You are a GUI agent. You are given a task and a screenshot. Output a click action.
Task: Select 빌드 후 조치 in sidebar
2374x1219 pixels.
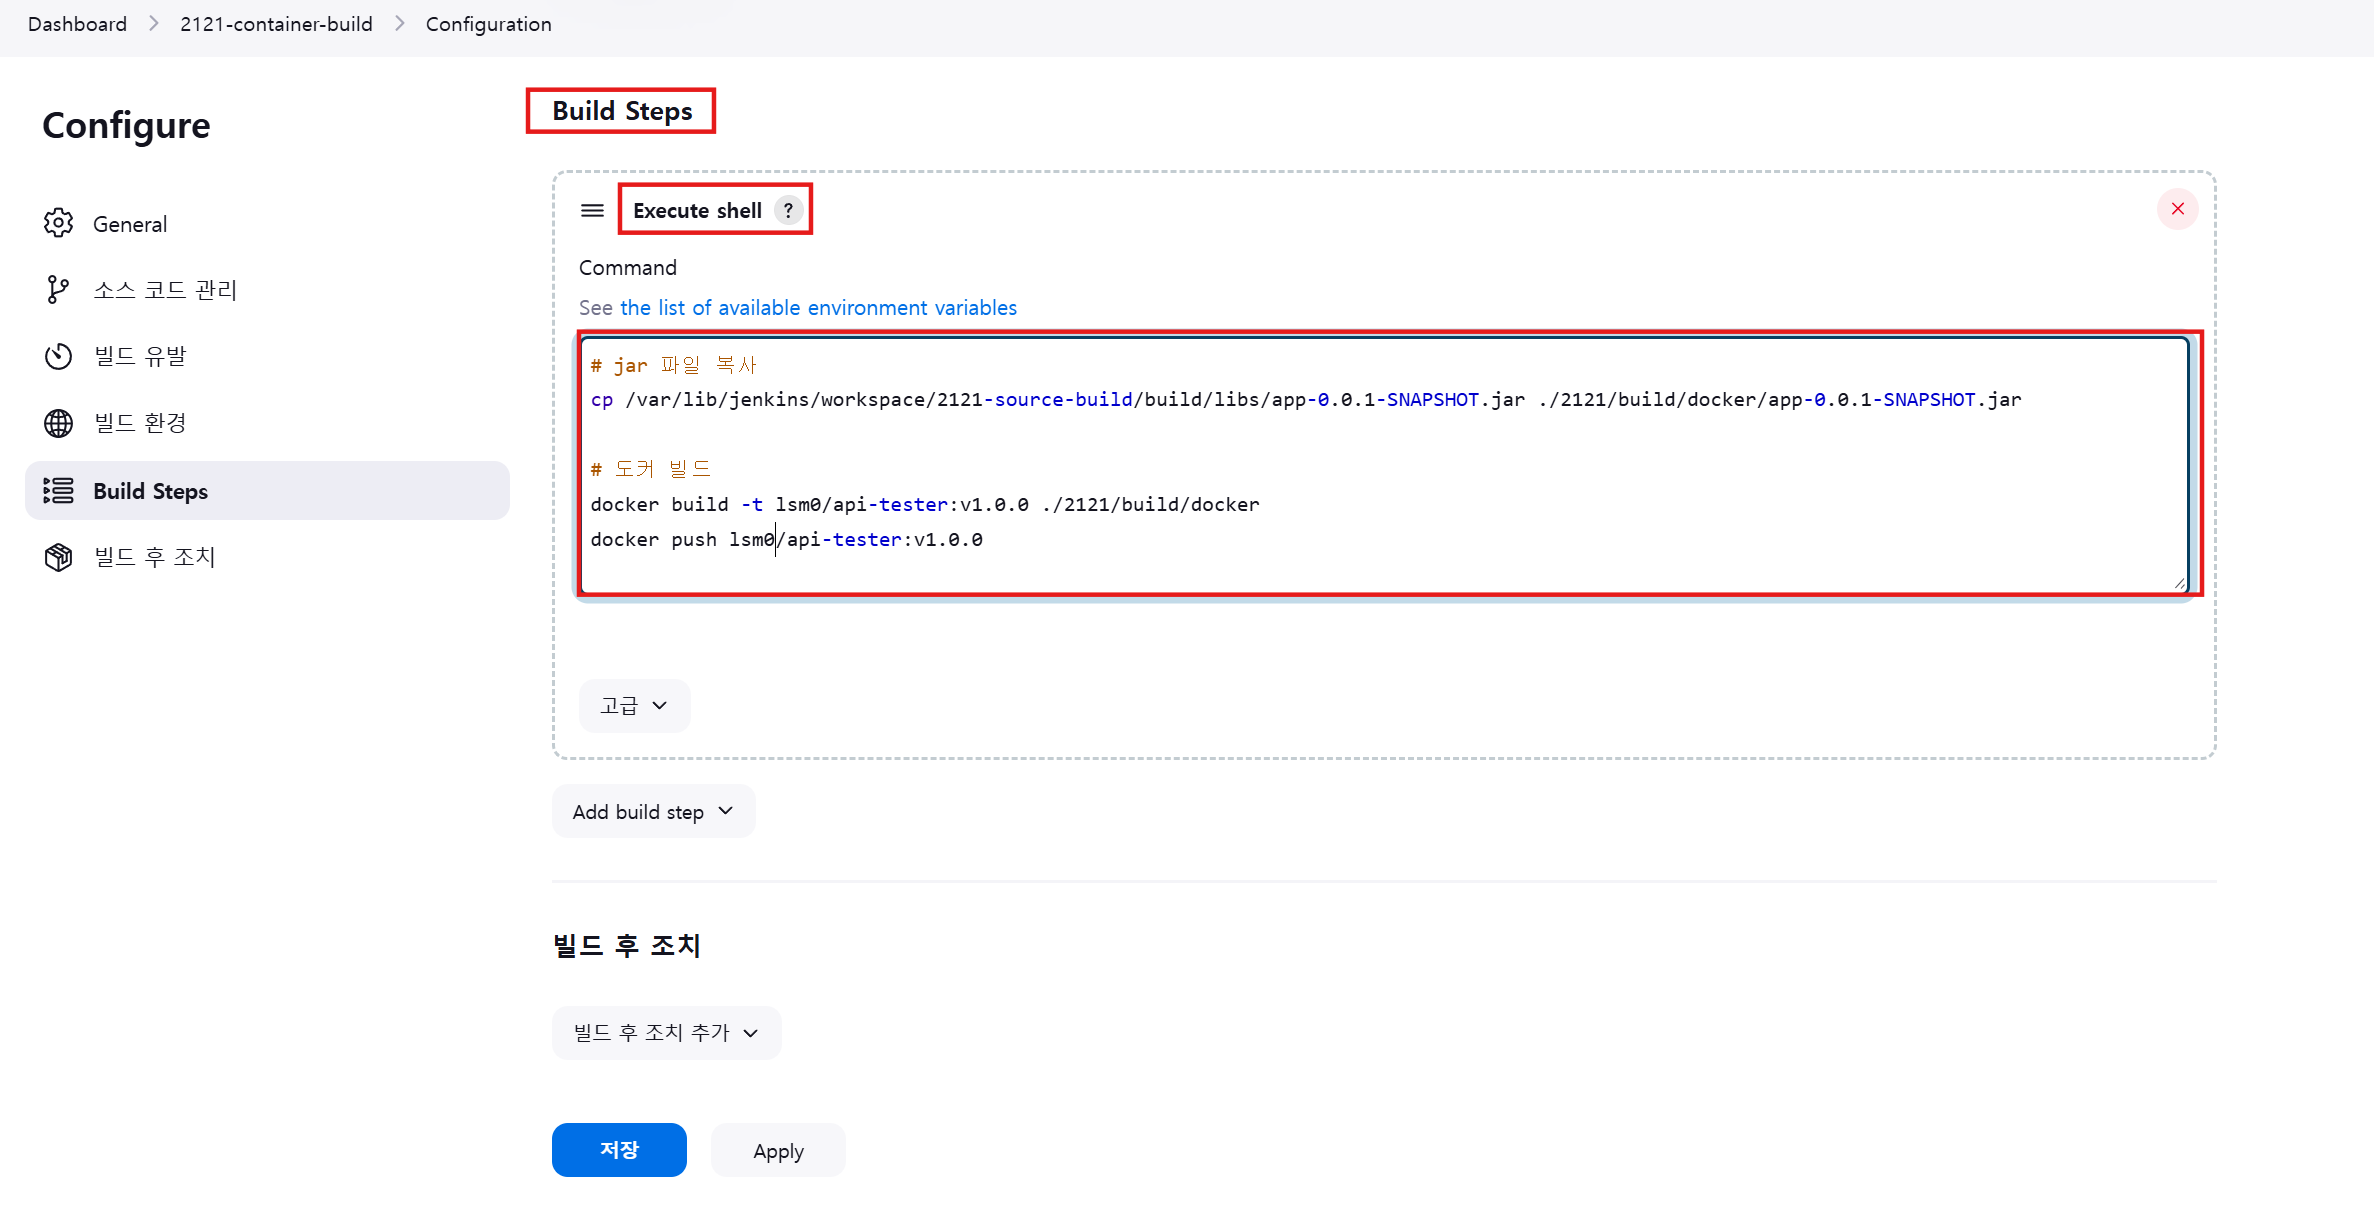tap(155, 557)
